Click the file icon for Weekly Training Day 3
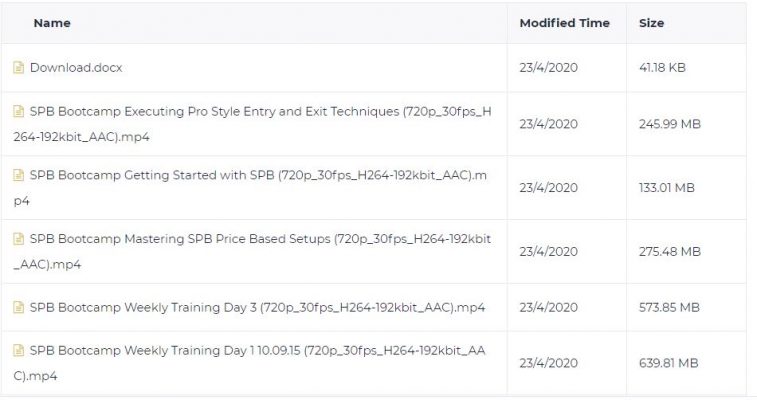This screenshot has width=757, height=400. (x=18, y=307)
